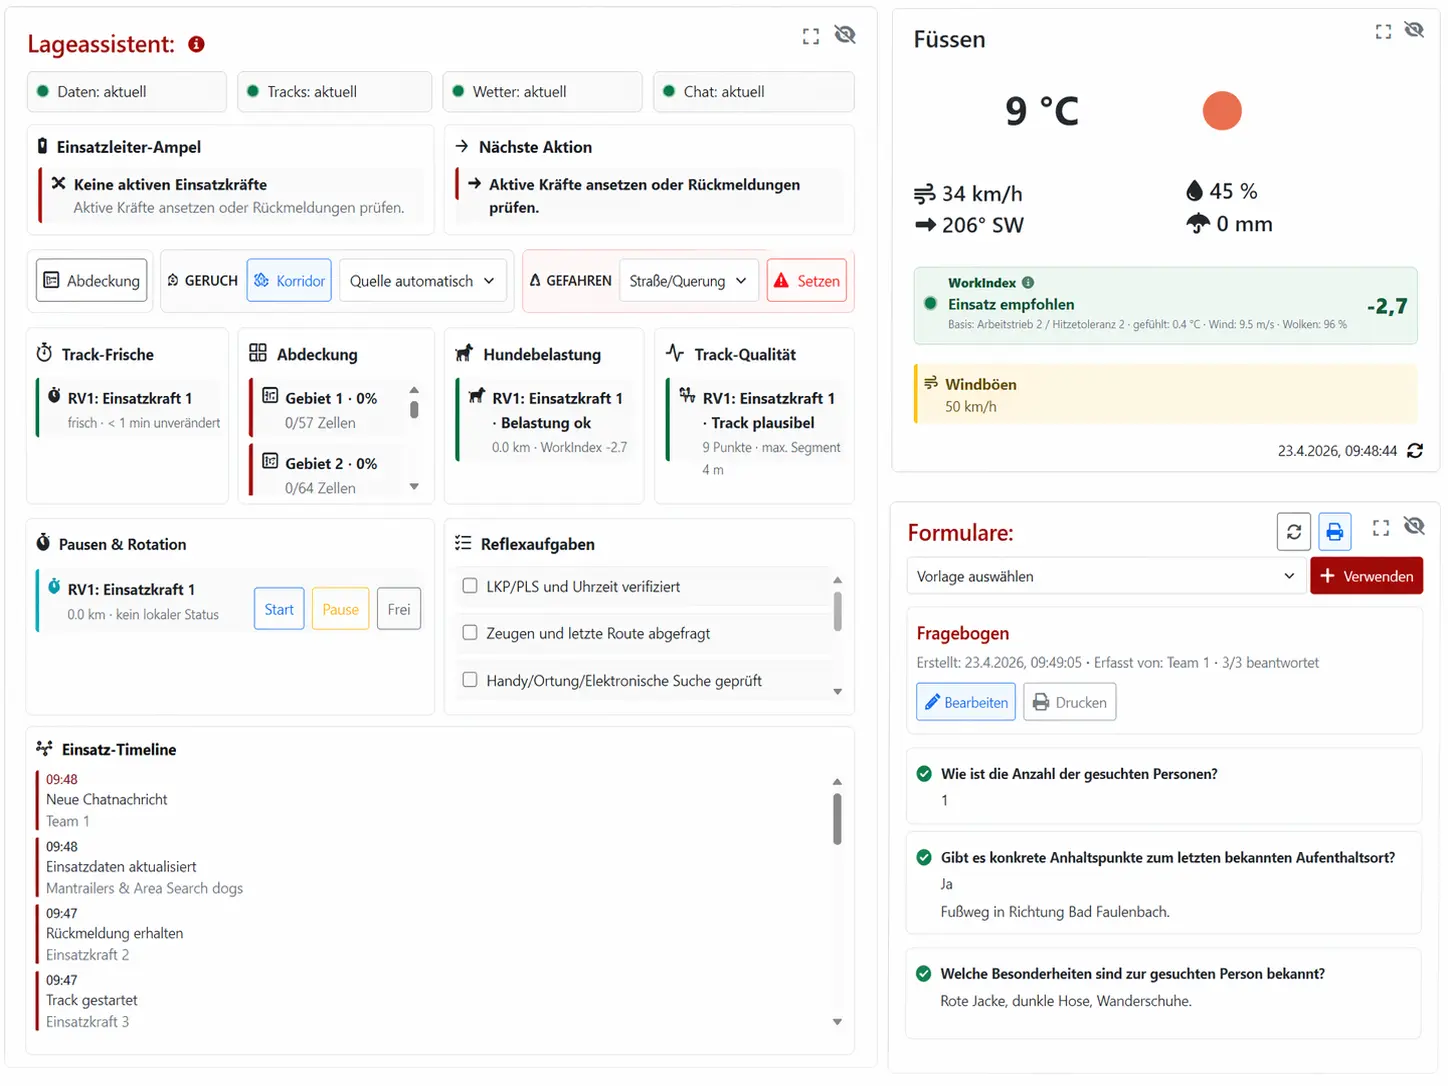The width and height of the screenshot is (1448, 1086).
Task: Click the printer icon in Formulare header
Action: point(1335,532)
